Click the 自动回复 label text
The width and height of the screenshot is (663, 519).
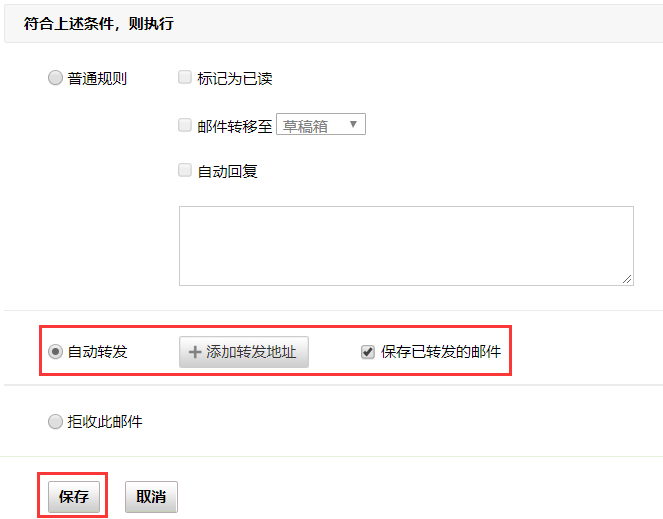(x=228, y=171)
